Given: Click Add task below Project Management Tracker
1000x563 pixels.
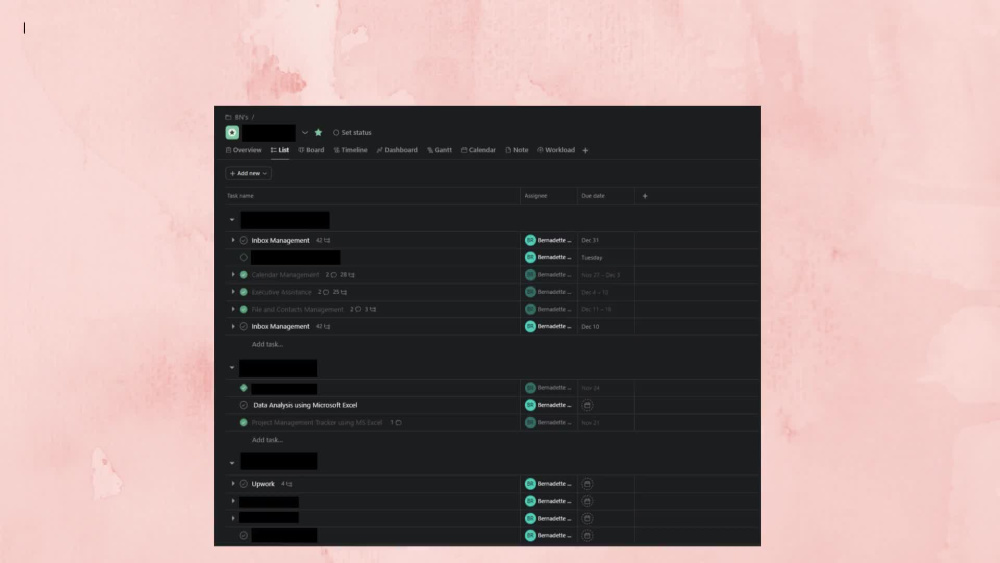Looking at the screenshot, I should click(267, 440).
